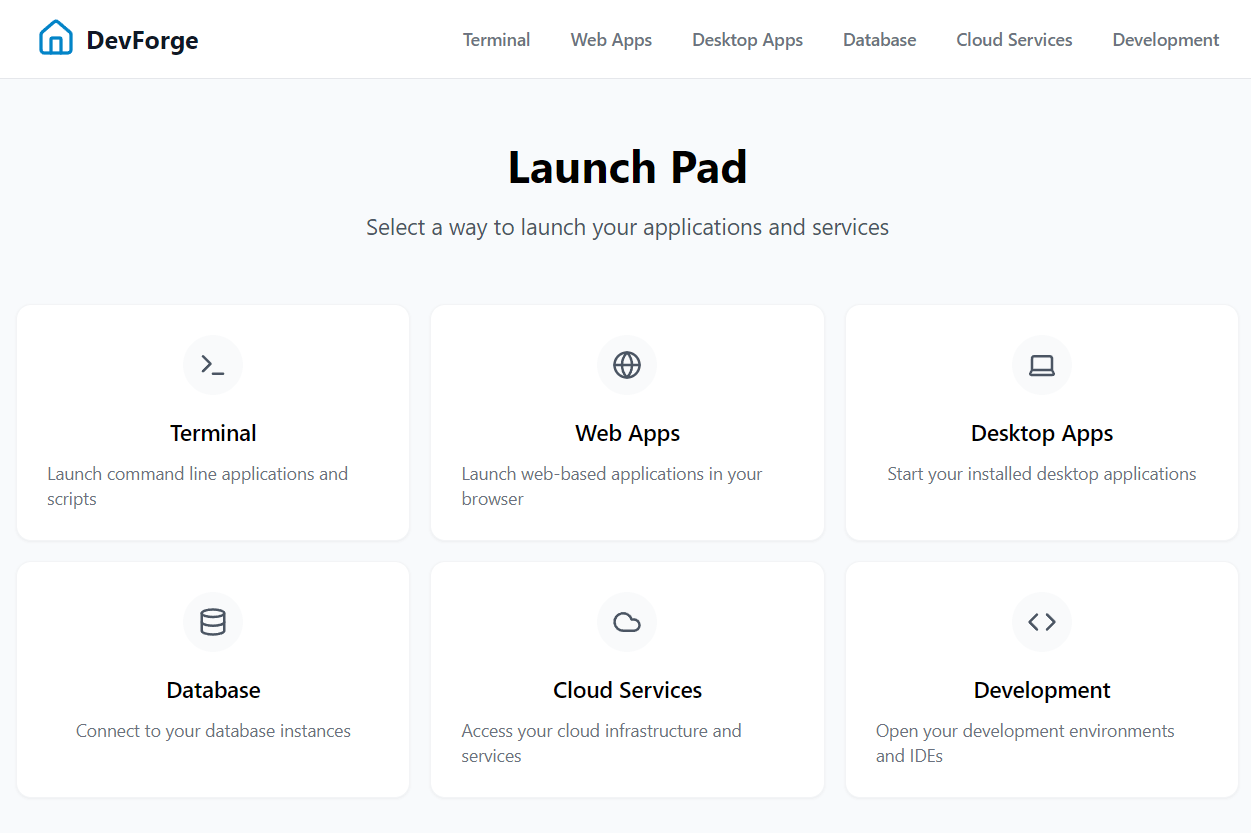1251x833 pixels.
Task: Click the Terminal prompt icon on its card
Action: 213,365
